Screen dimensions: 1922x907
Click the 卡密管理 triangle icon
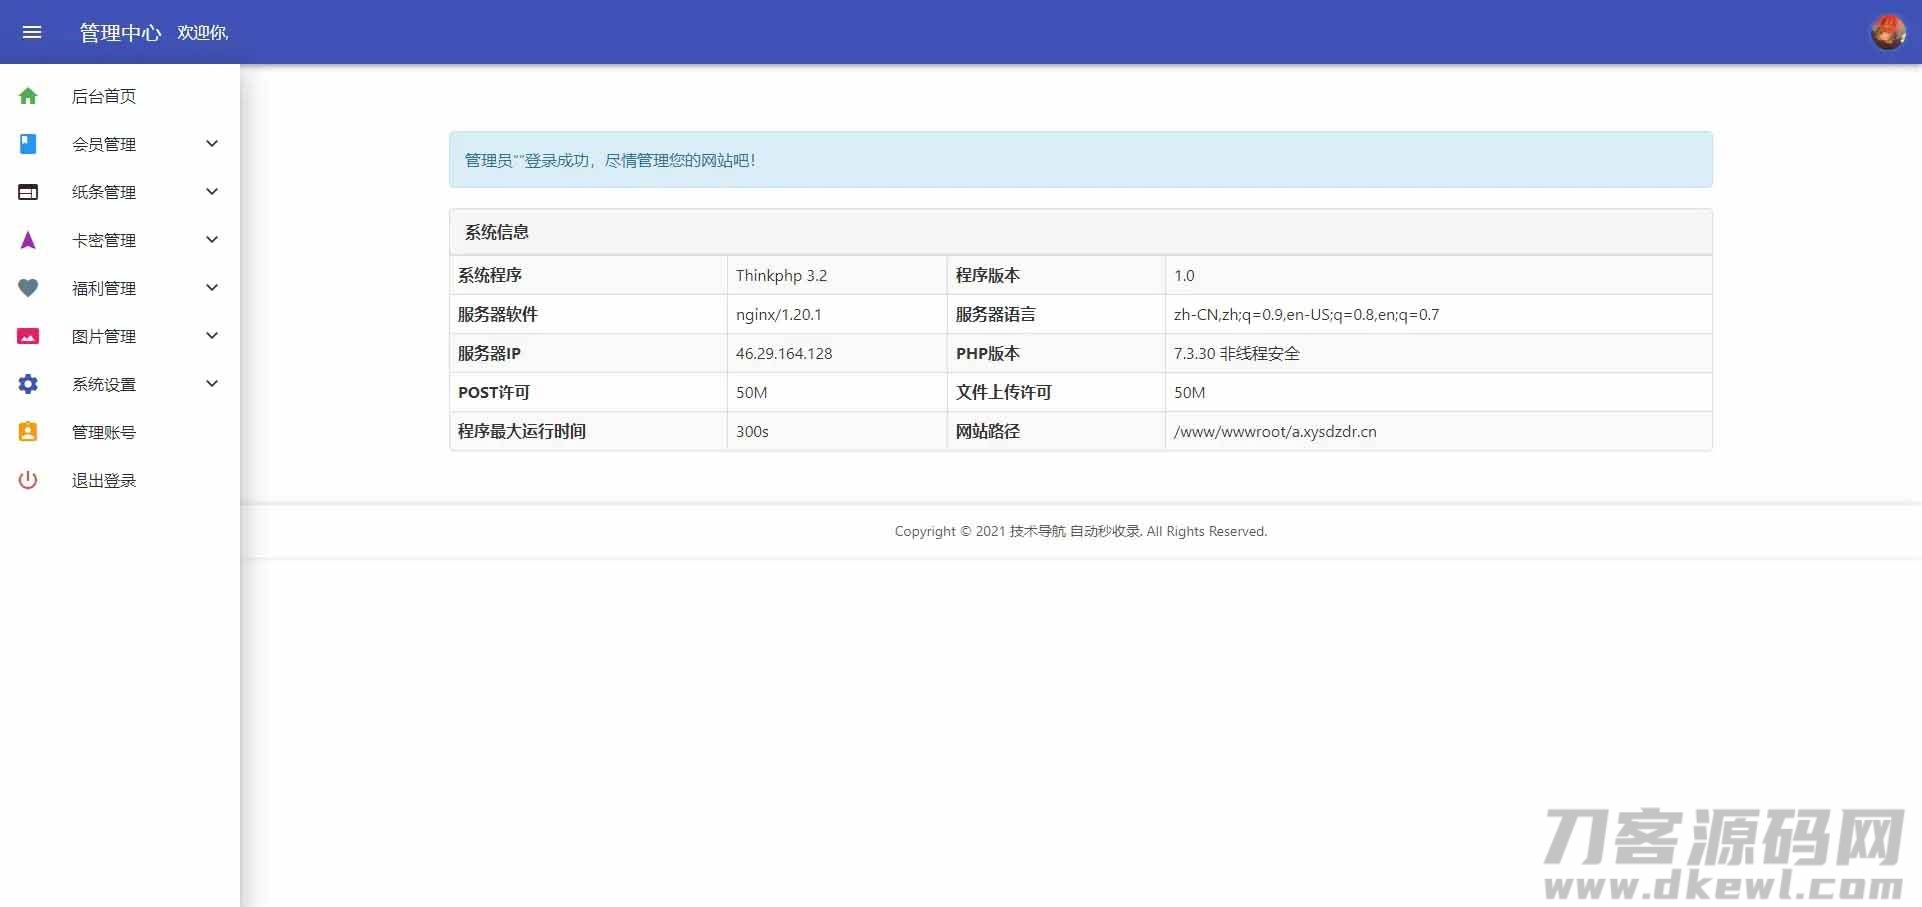[28, 240]
